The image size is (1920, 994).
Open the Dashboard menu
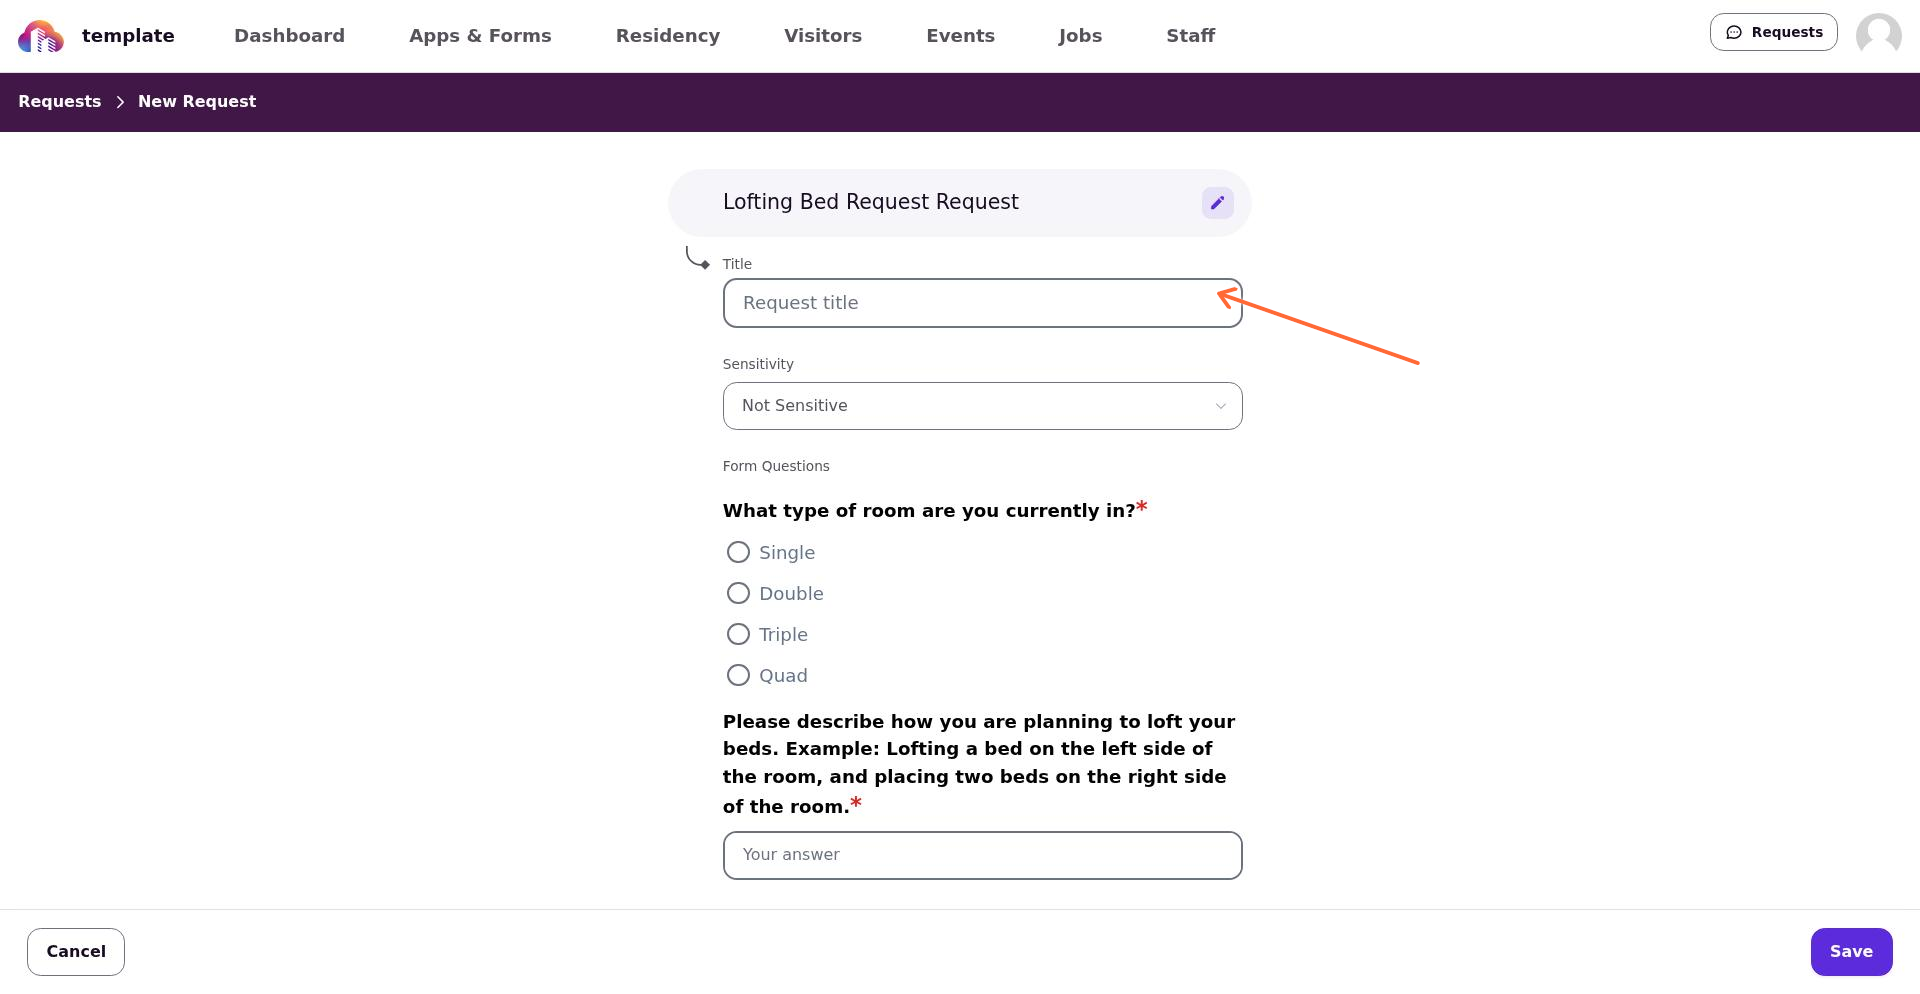pyautogui.click(x=289, y=36)
